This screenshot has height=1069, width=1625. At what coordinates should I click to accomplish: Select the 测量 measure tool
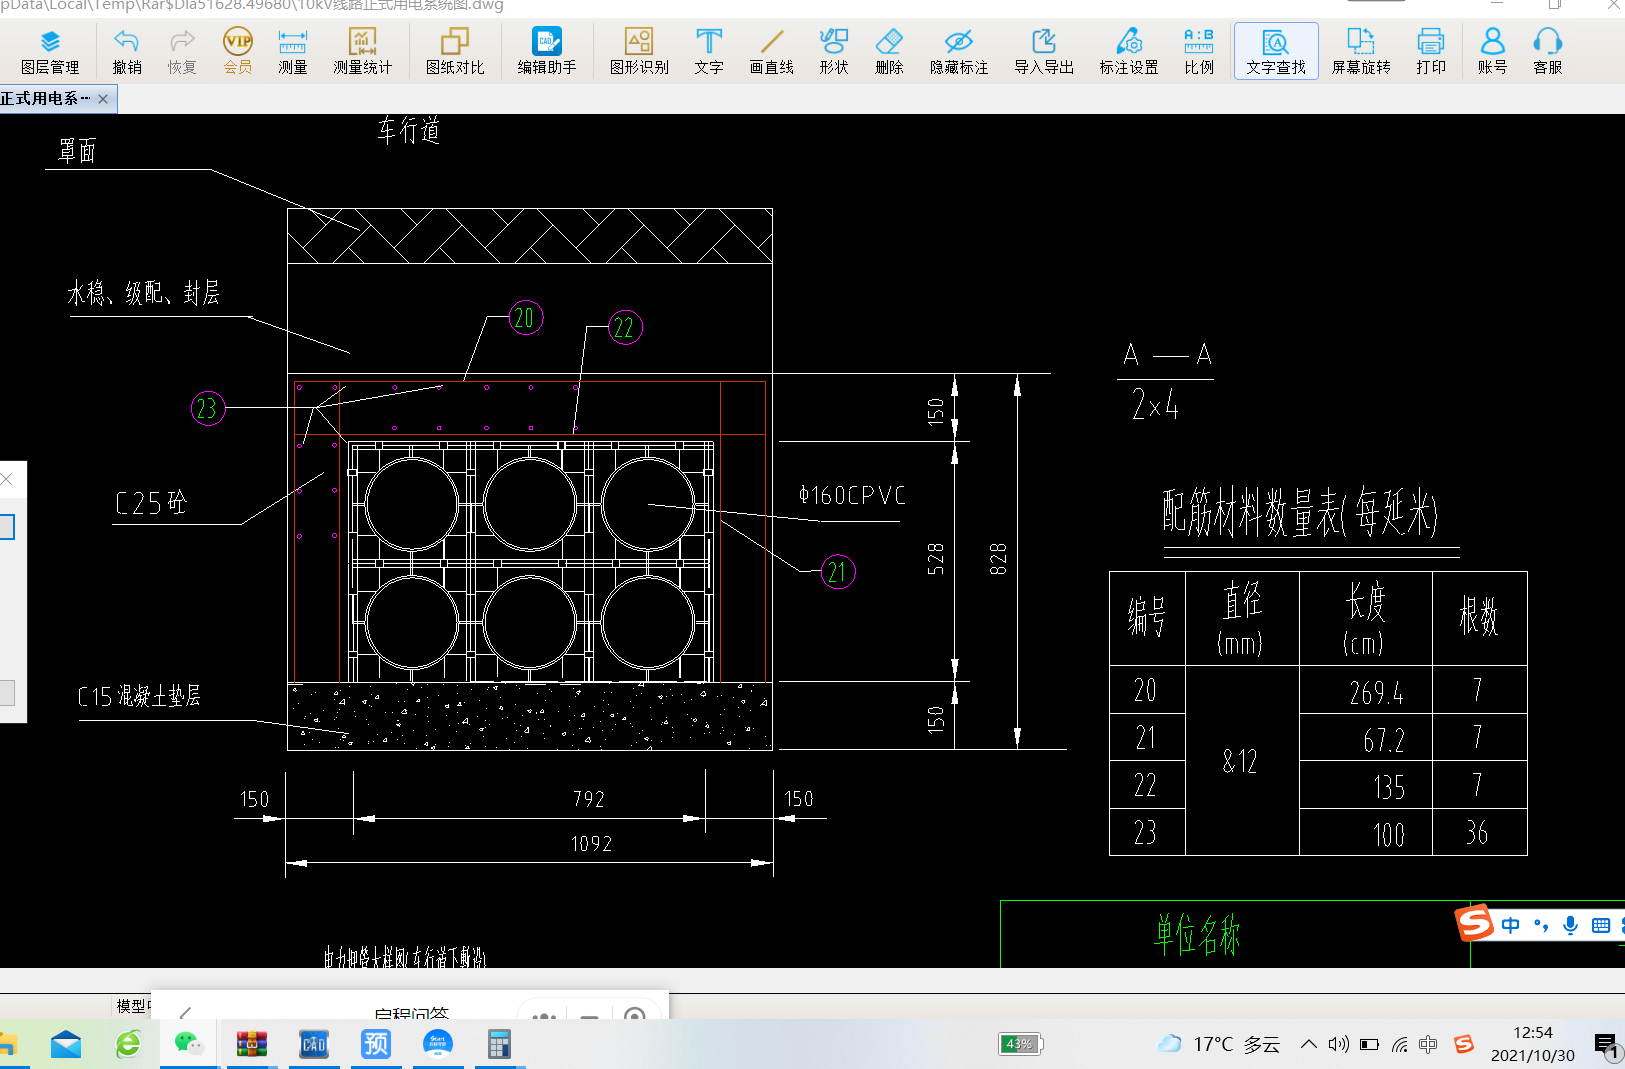coord(293,51)
